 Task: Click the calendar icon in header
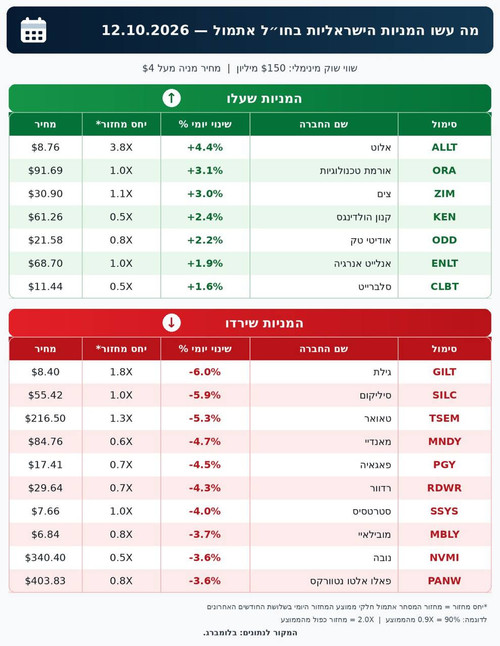pyautogui.click(x=33, y=30)
